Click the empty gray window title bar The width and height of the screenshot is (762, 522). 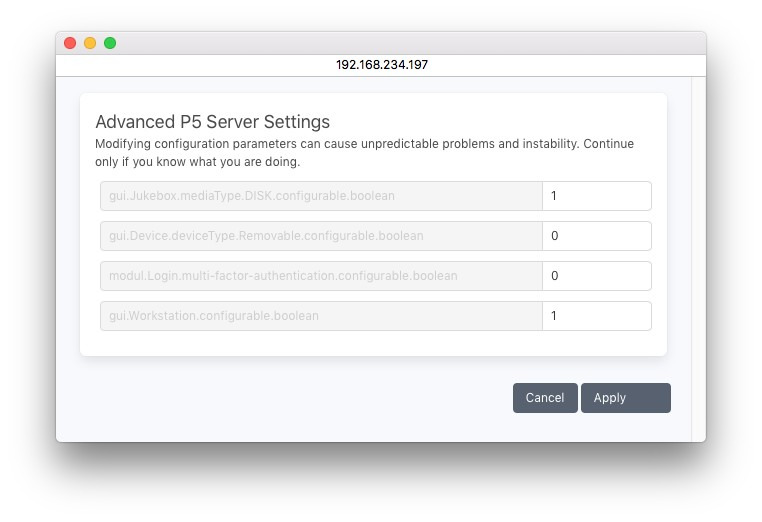click(x=400, y=43)
